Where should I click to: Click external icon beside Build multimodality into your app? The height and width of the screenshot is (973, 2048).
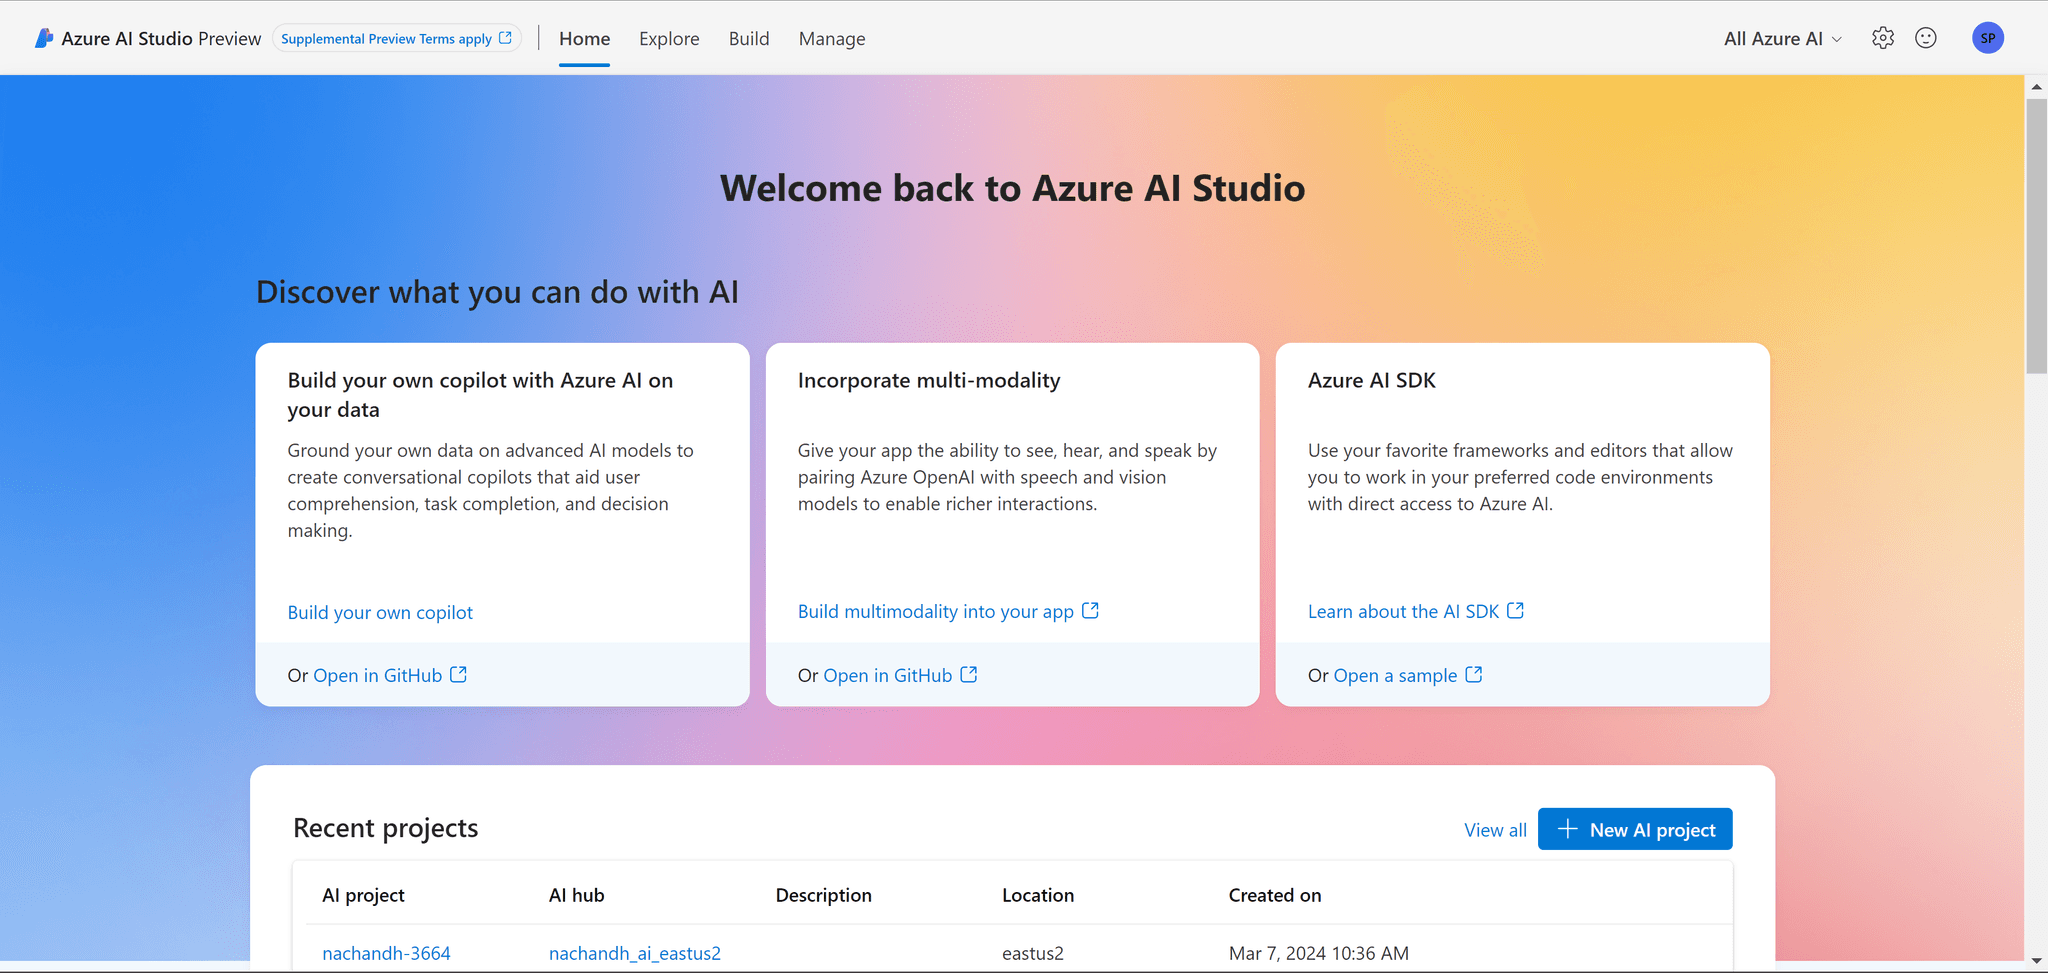(x=1090, y=610)
